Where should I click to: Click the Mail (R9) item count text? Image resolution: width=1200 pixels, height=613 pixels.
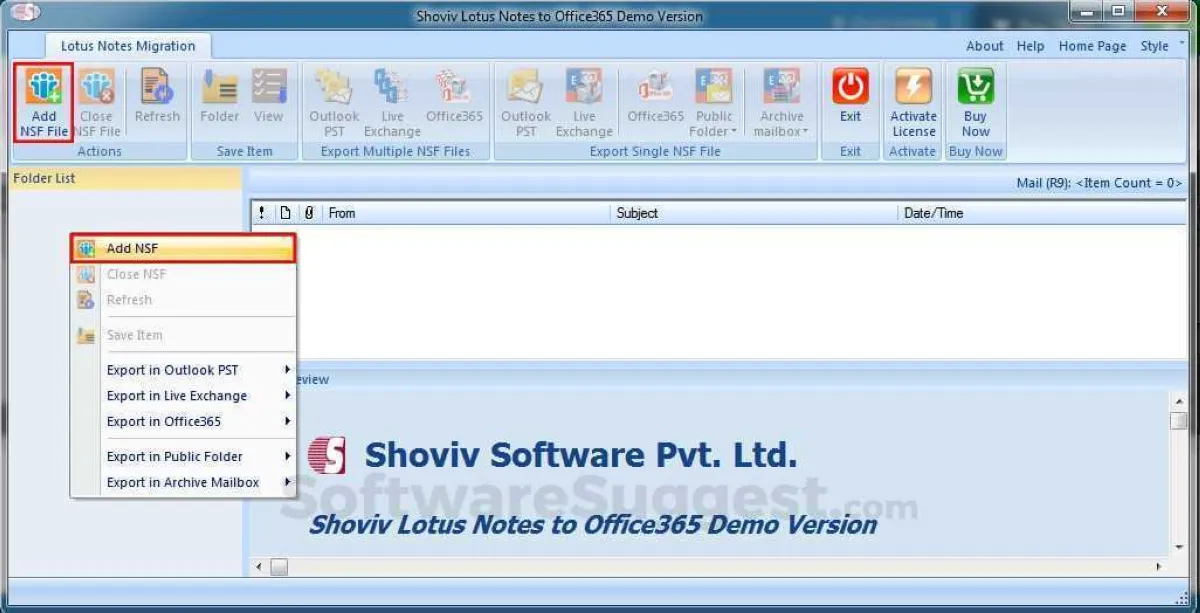coord(1099,183)
